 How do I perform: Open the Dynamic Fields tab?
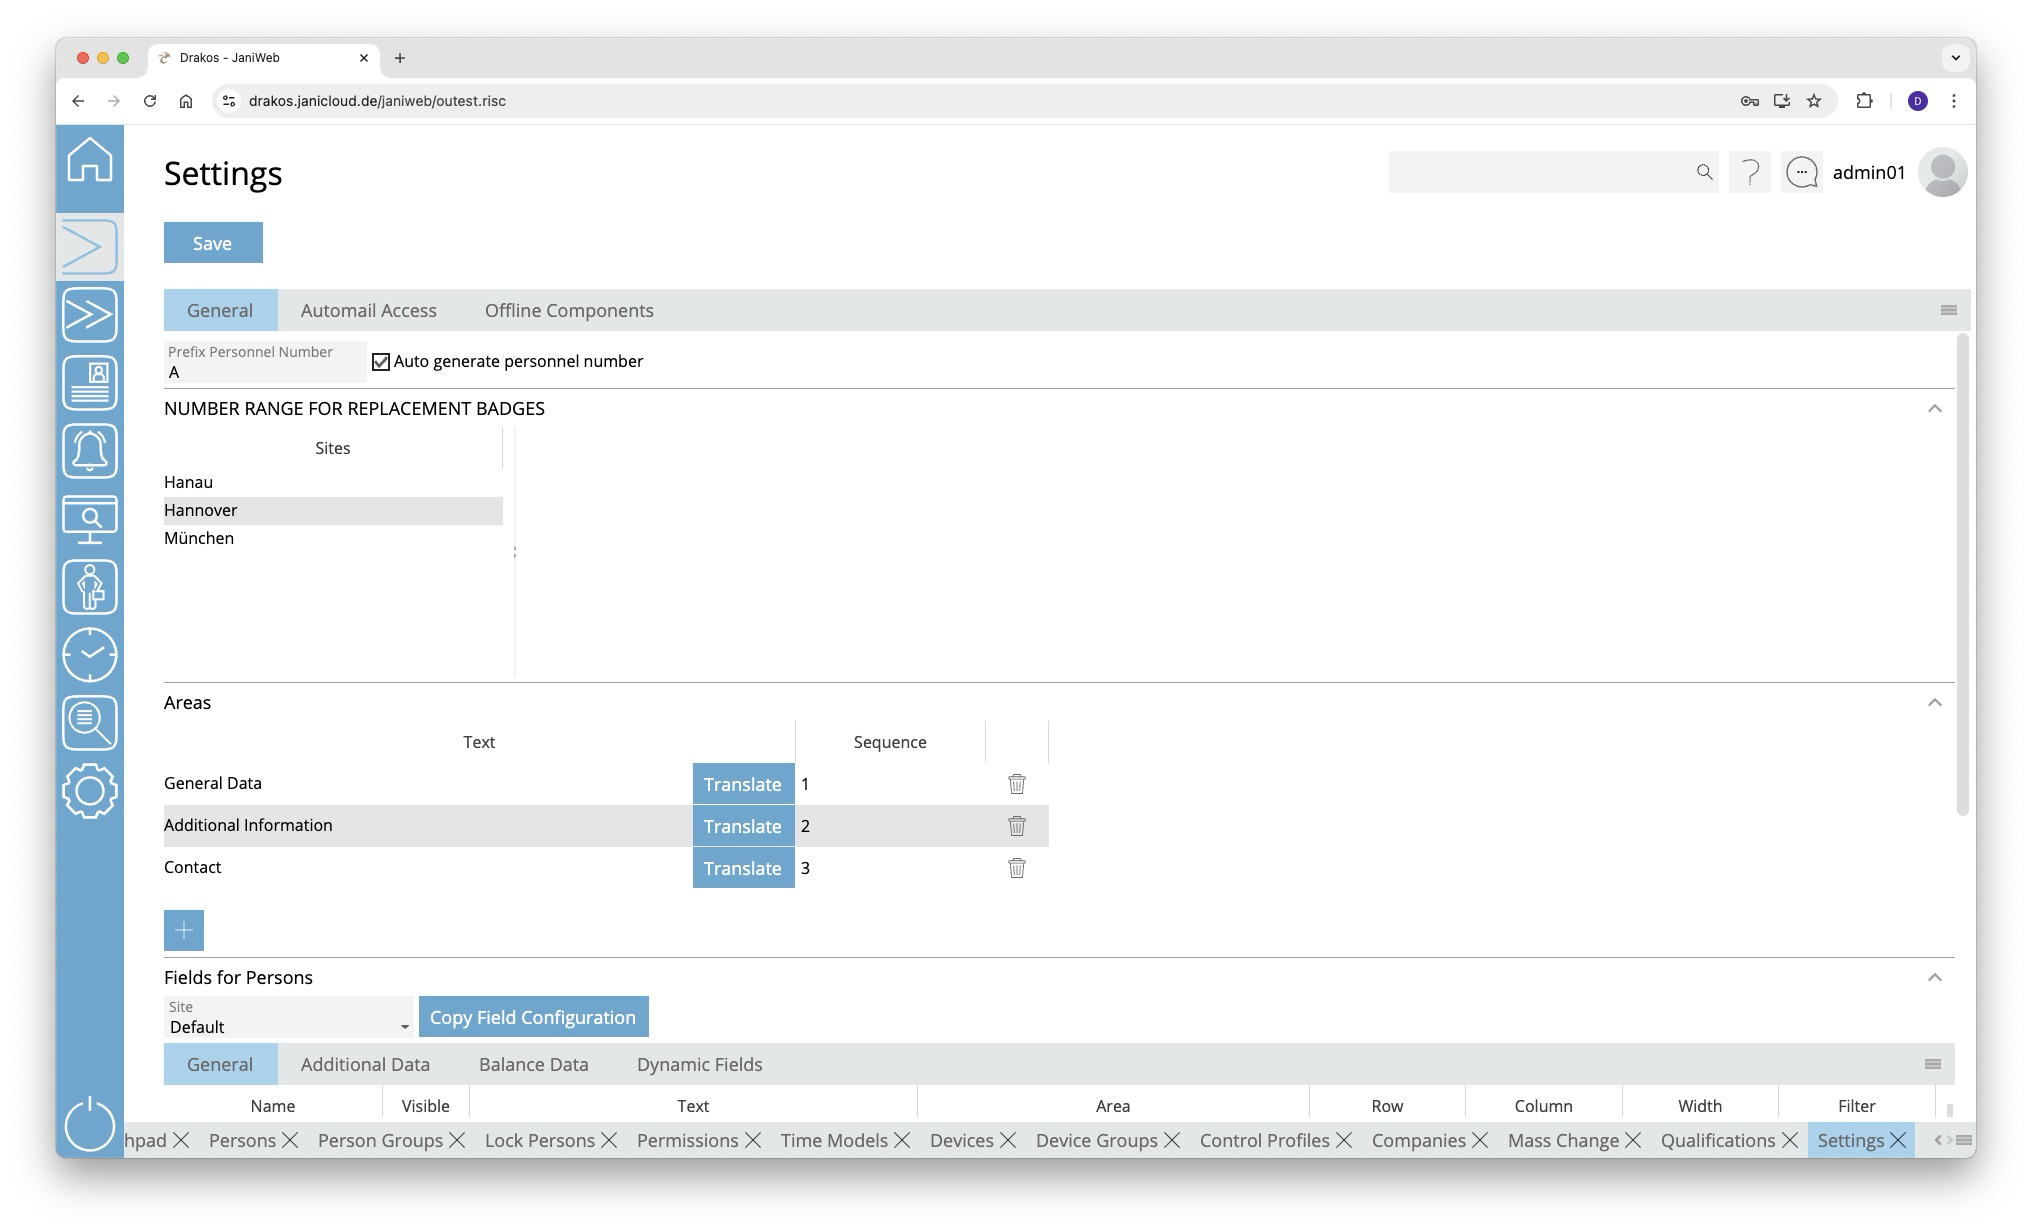point(699,1065)
